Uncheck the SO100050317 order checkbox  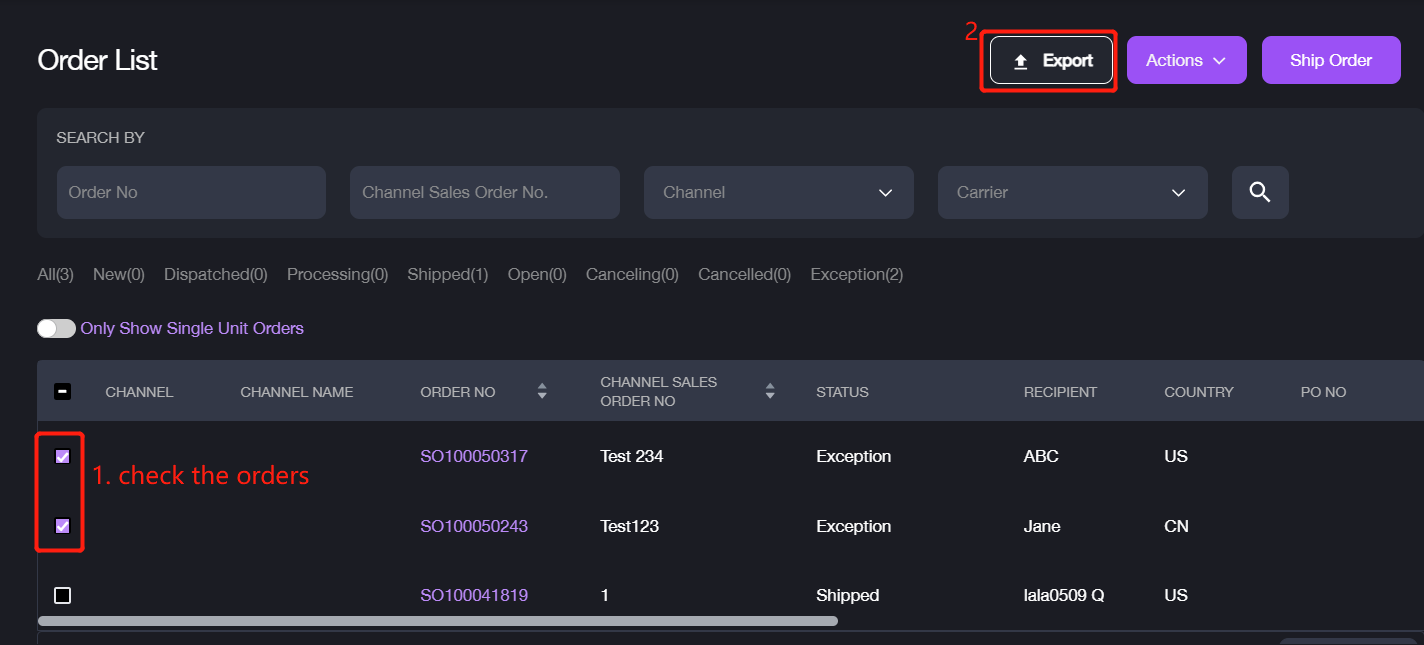pyautogui.click(x=62, y=456)
